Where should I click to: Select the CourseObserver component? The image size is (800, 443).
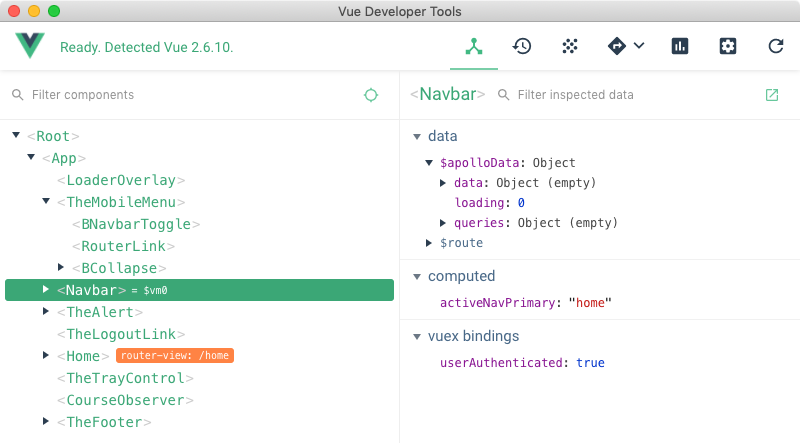pos(126,400)
